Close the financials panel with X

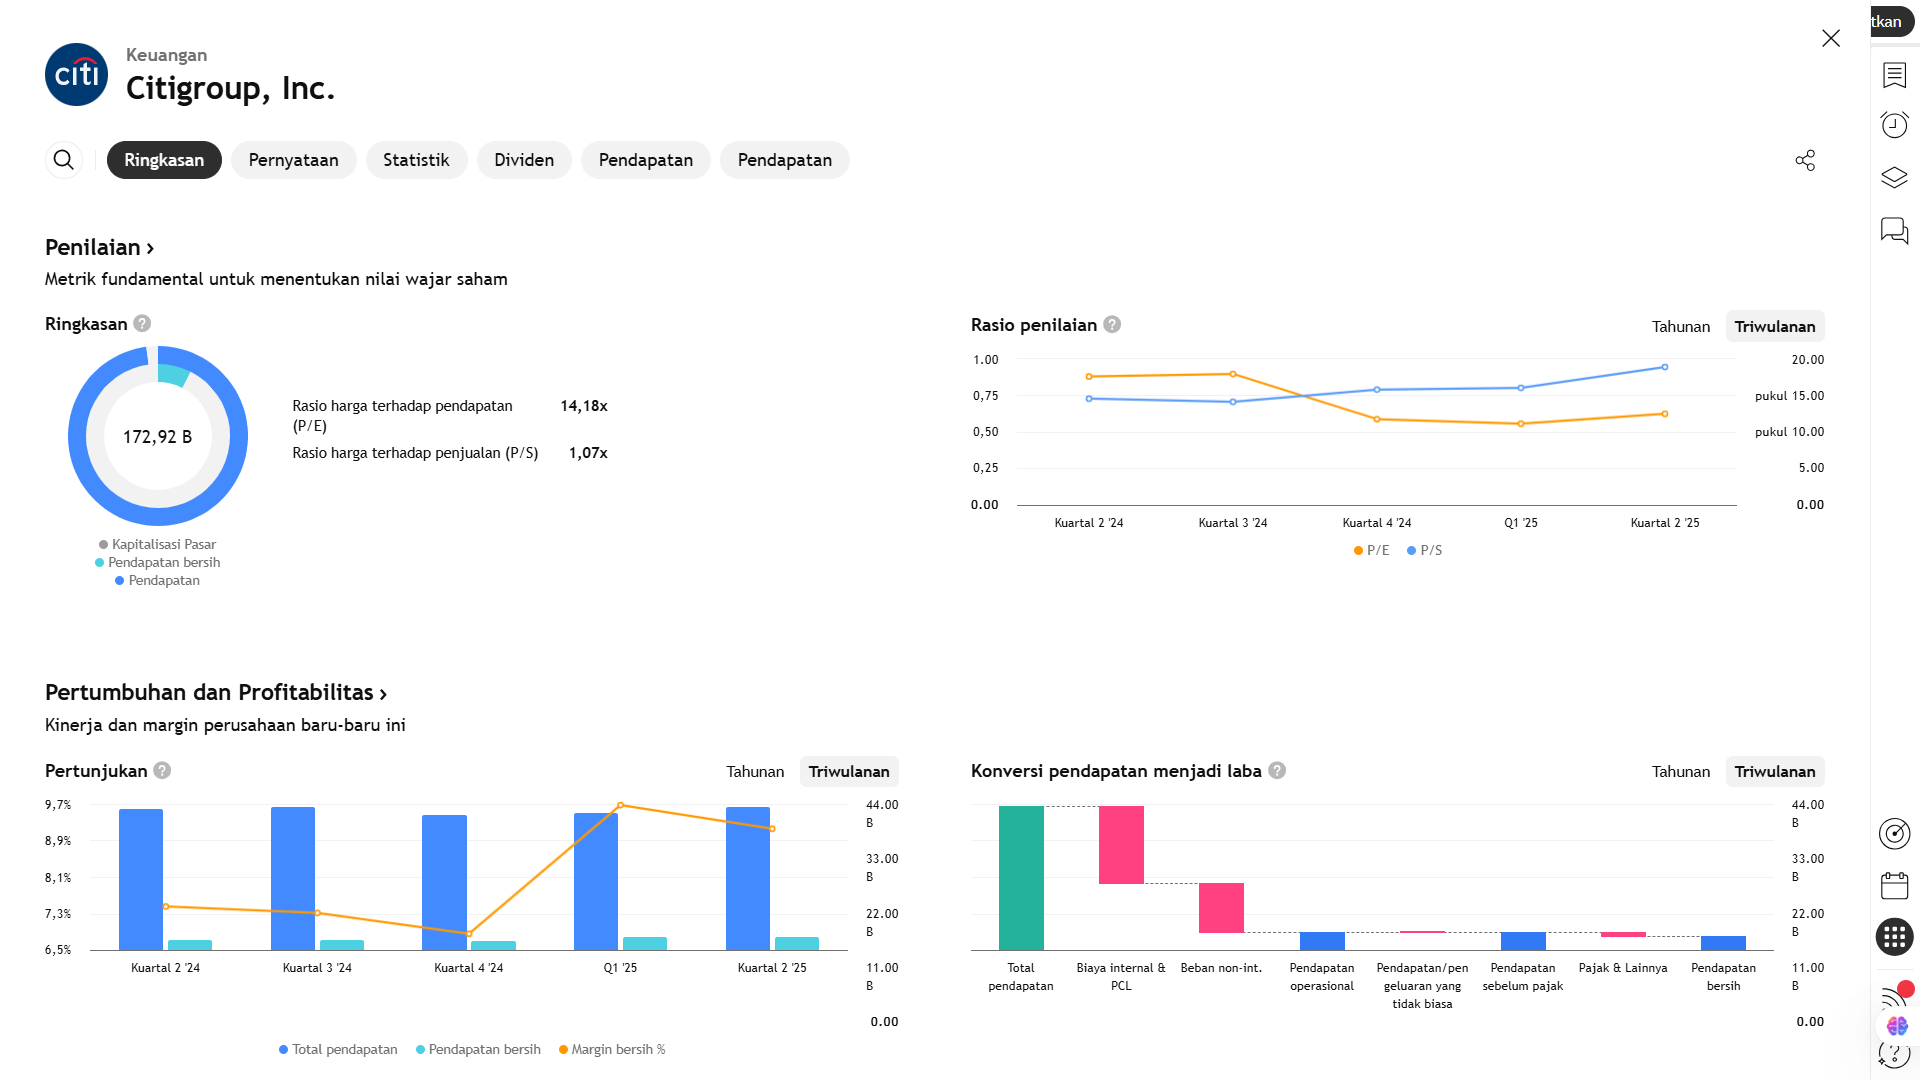point(1830,38)
